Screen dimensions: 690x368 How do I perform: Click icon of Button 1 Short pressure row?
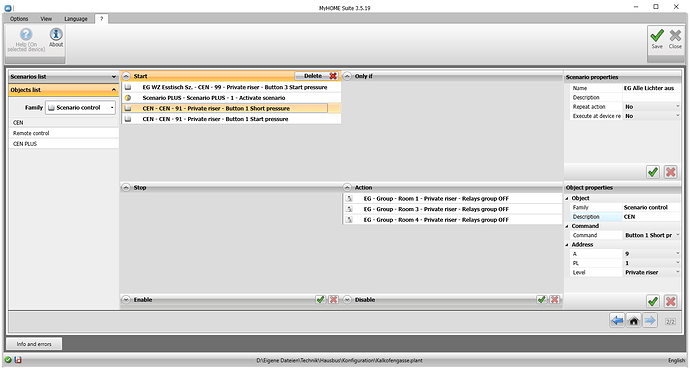pos(128,108)
